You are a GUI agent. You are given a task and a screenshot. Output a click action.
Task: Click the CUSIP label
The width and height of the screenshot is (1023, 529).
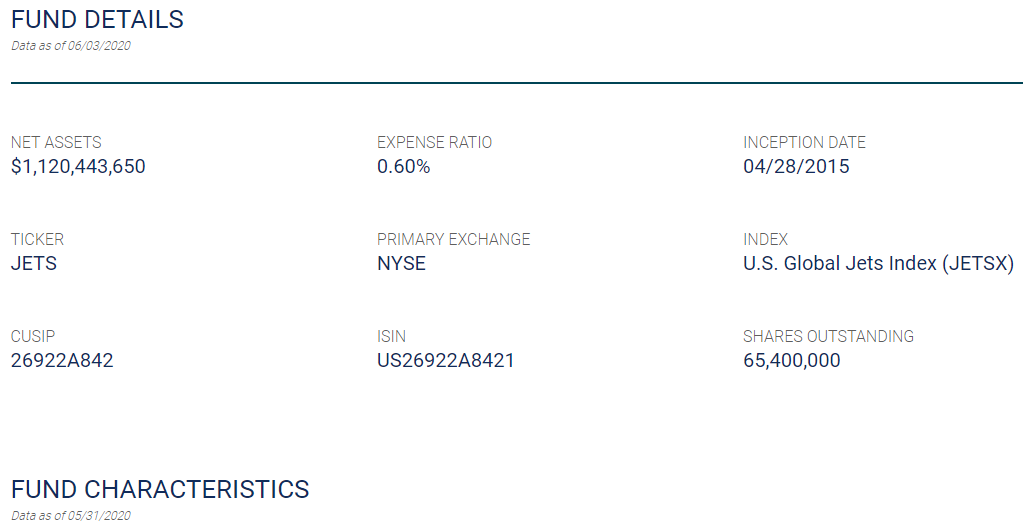click(32, 336)
